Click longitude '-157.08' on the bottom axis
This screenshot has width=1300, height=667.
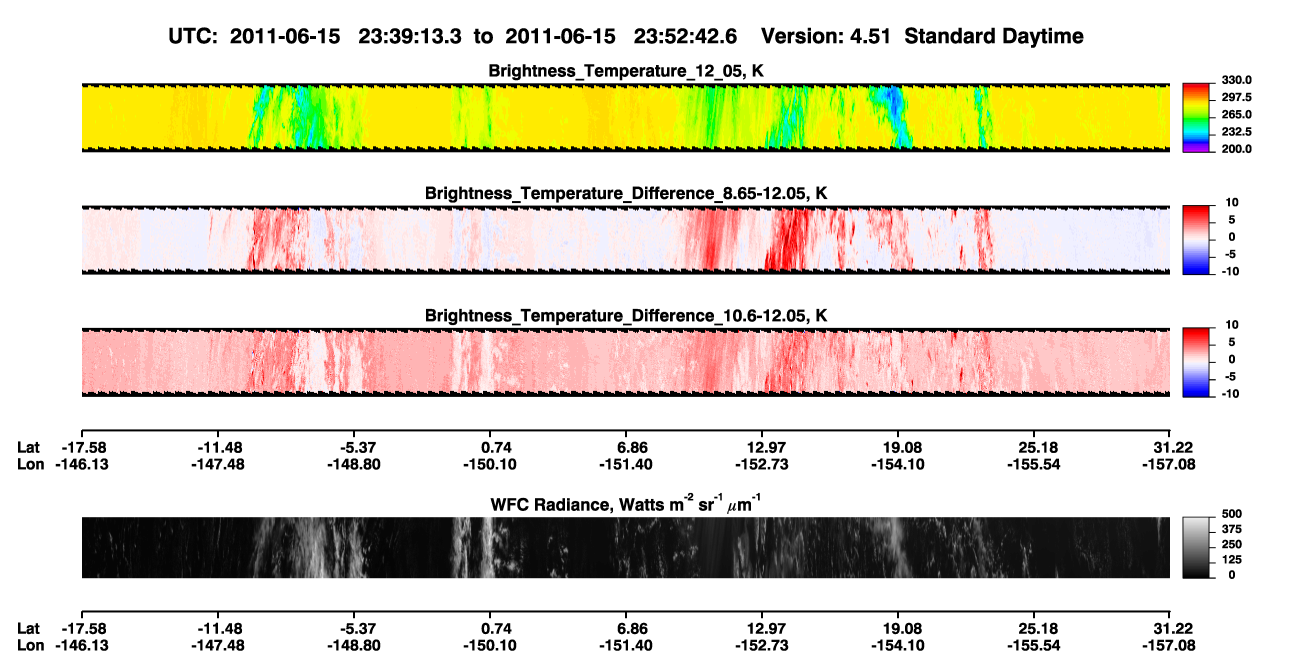[x=1170, y=646]
